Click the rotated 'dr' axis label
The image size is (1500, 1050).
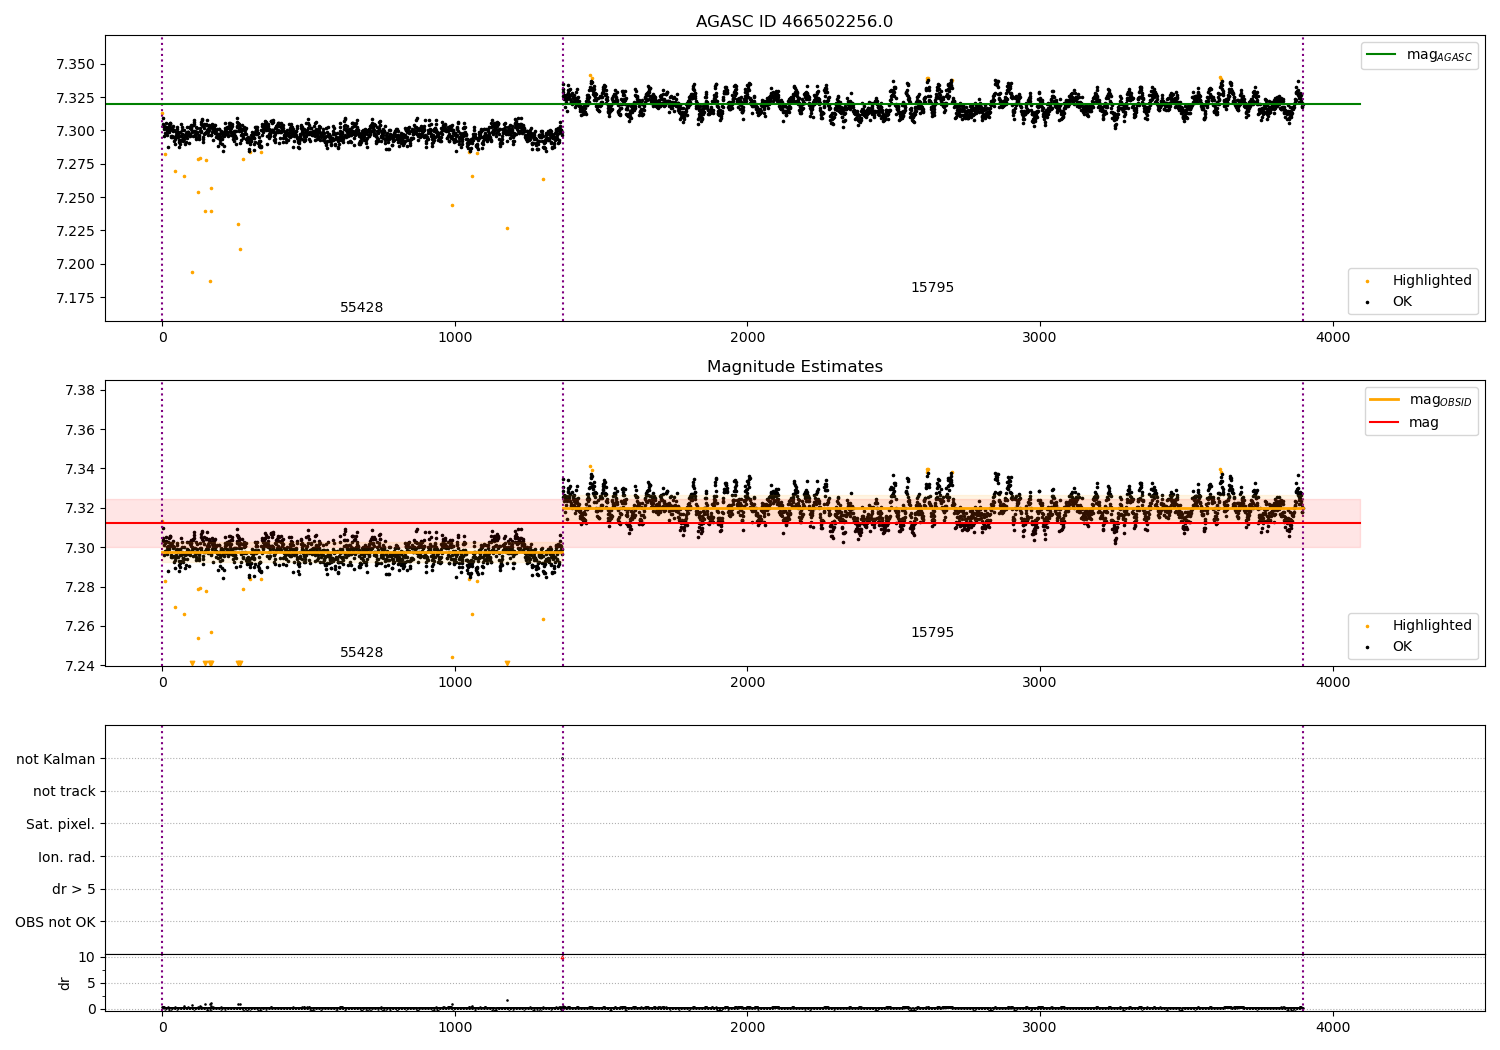[x=65, y=983]
